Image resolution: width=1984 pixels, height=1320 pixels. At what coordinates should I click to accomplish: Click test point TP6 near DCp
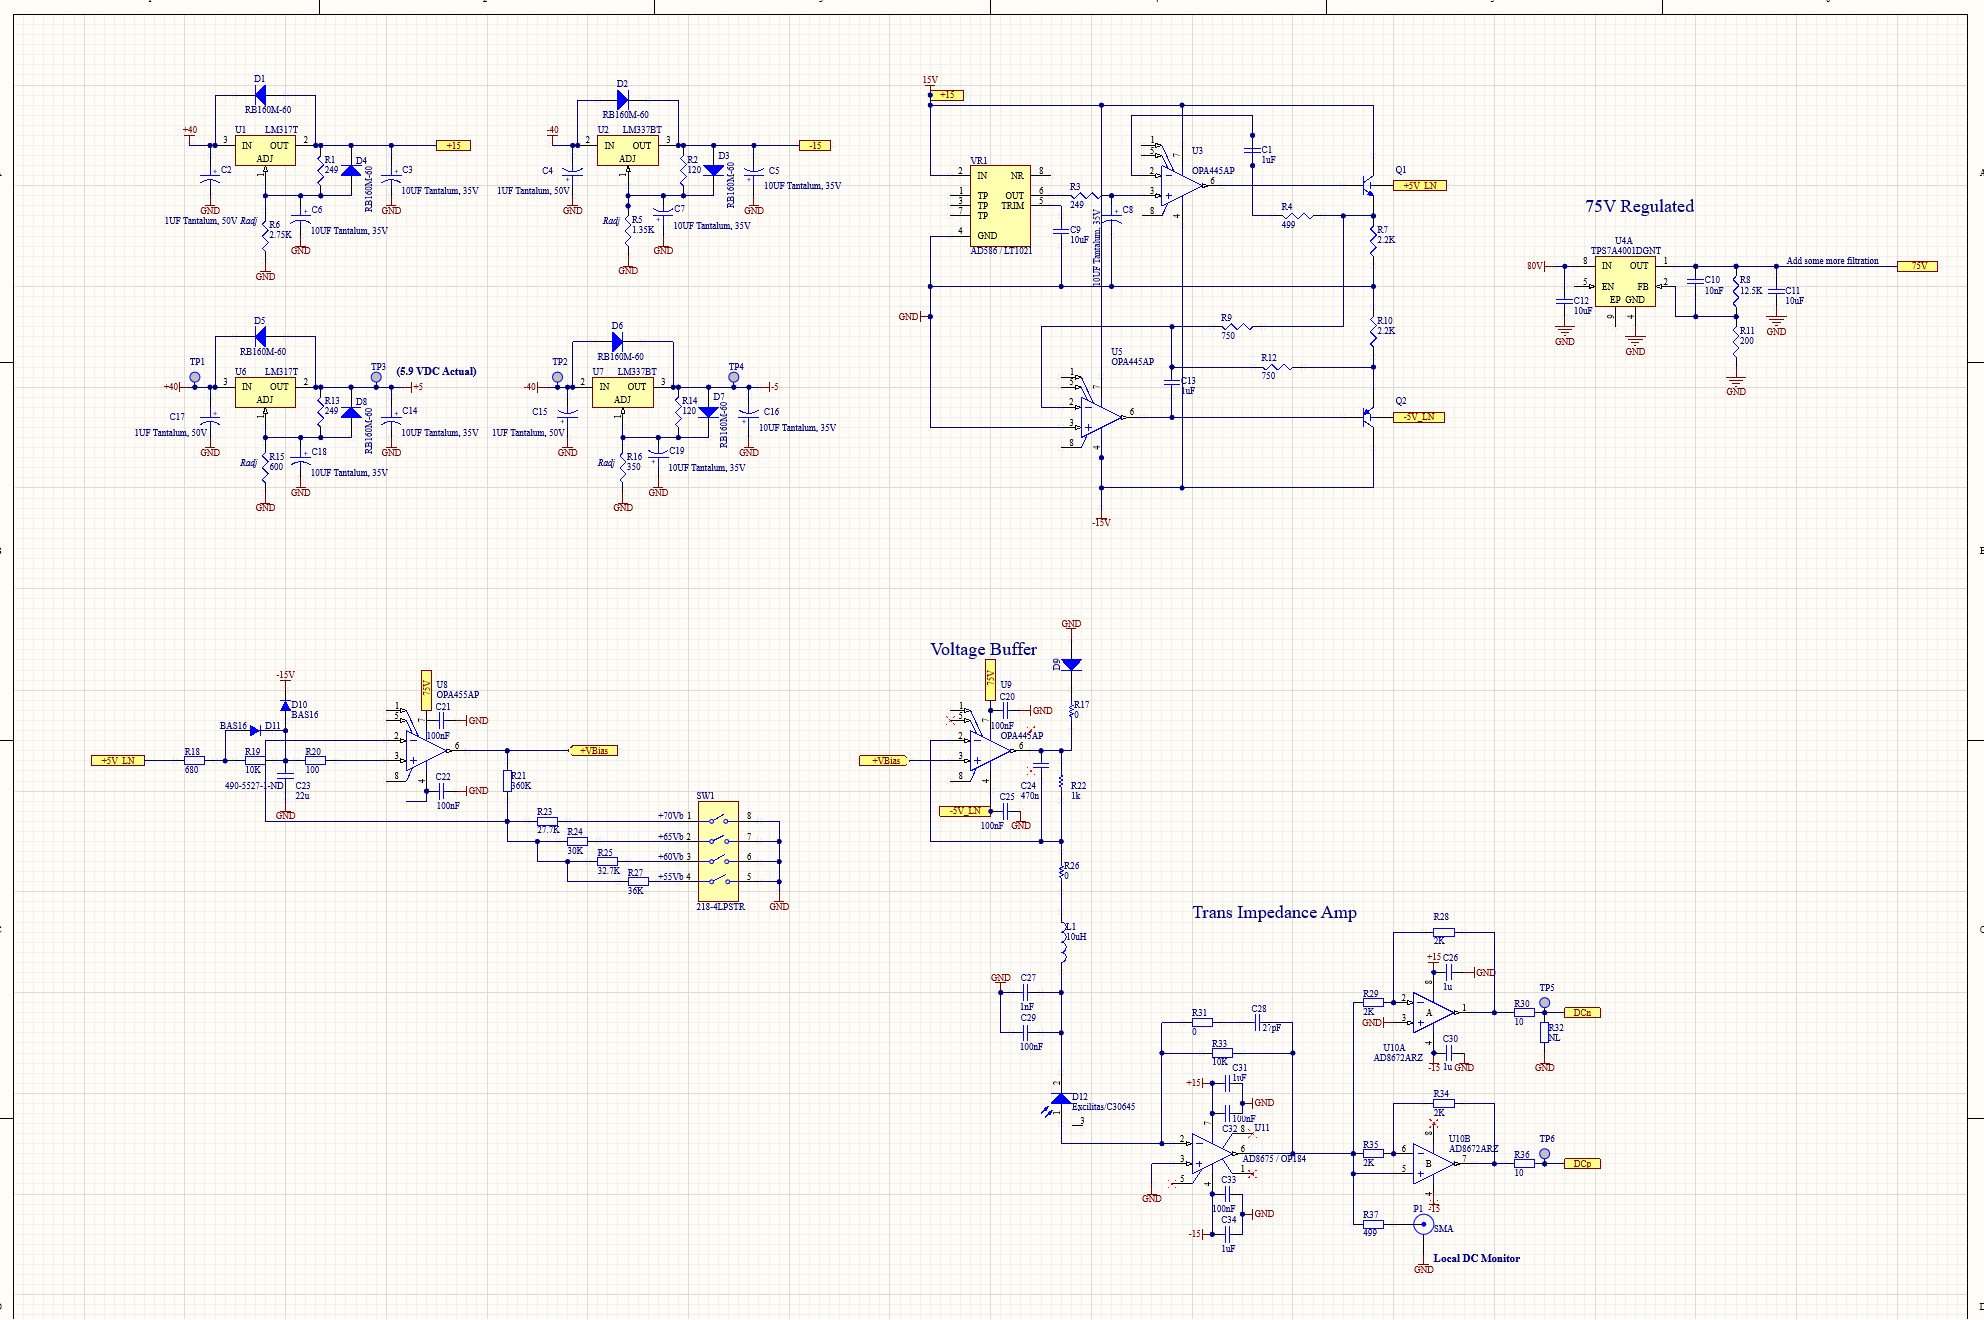(1544, 1153)
